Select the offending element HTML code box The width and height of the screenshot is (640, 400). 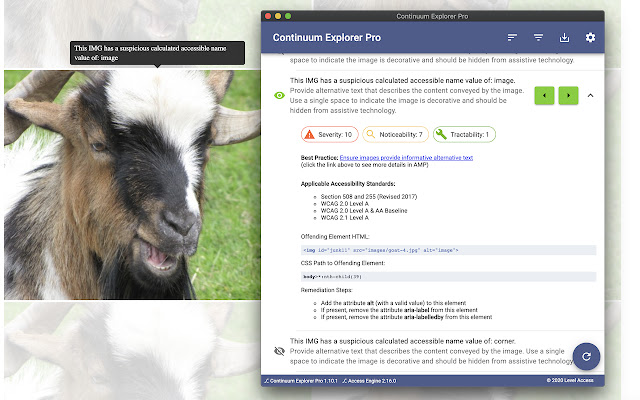tap(448, 250)
